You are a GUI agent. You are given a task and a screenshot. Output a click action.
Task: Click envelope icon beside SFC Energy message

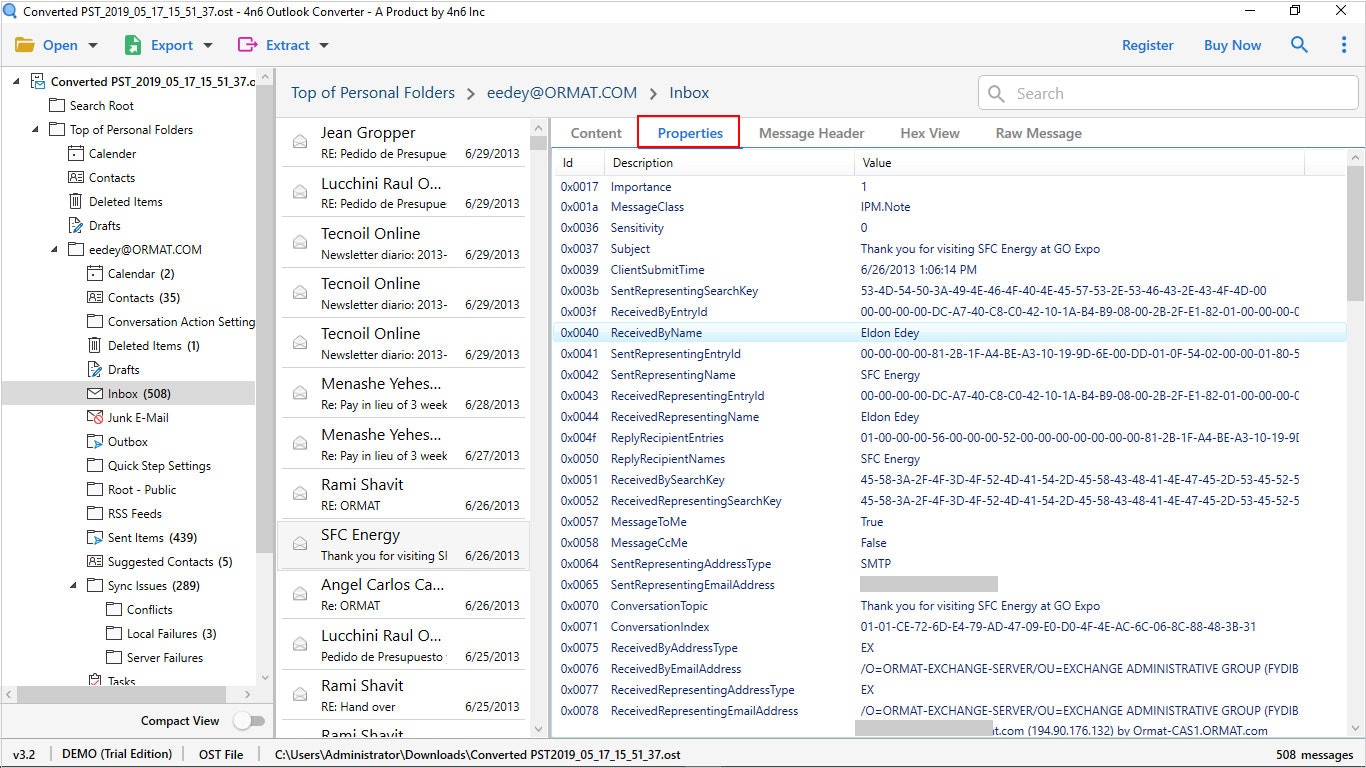pos(299,544)
